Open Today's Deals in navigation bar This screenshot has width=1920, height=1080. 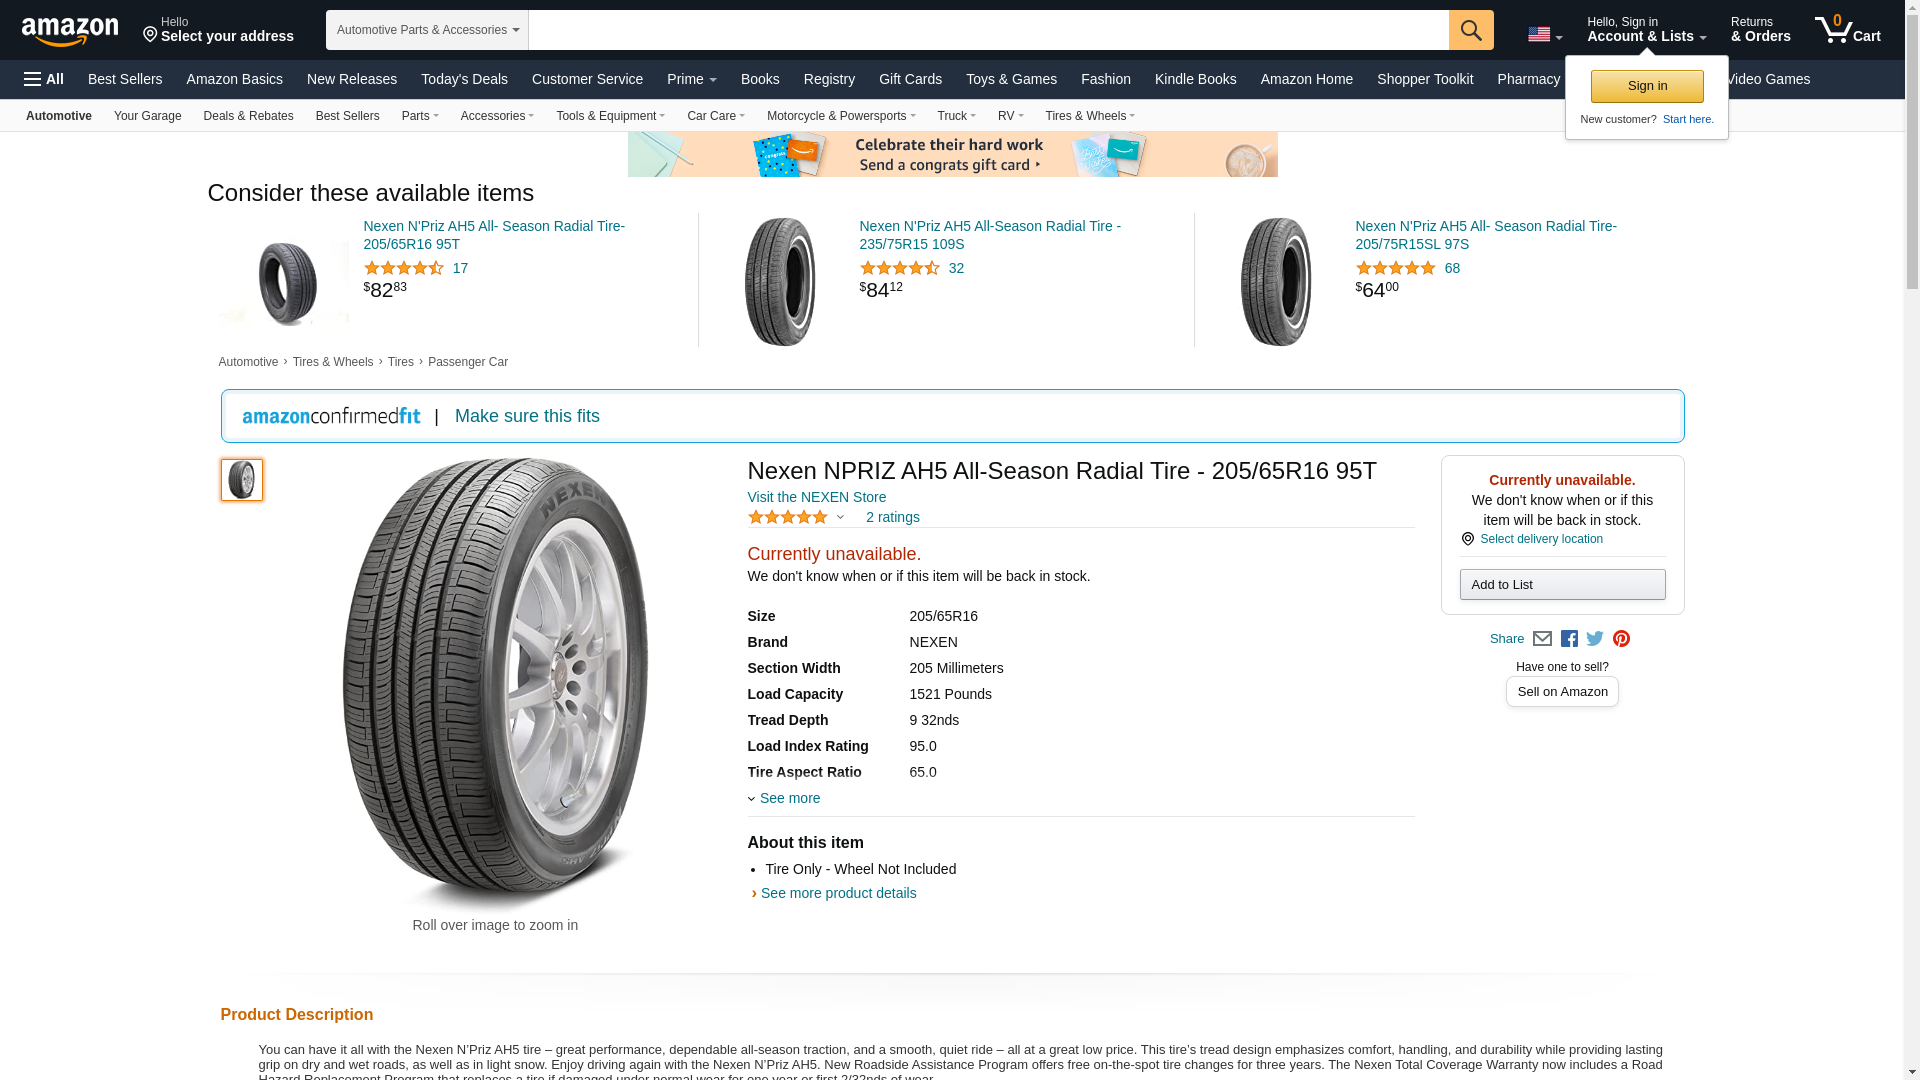coord(464,79)
